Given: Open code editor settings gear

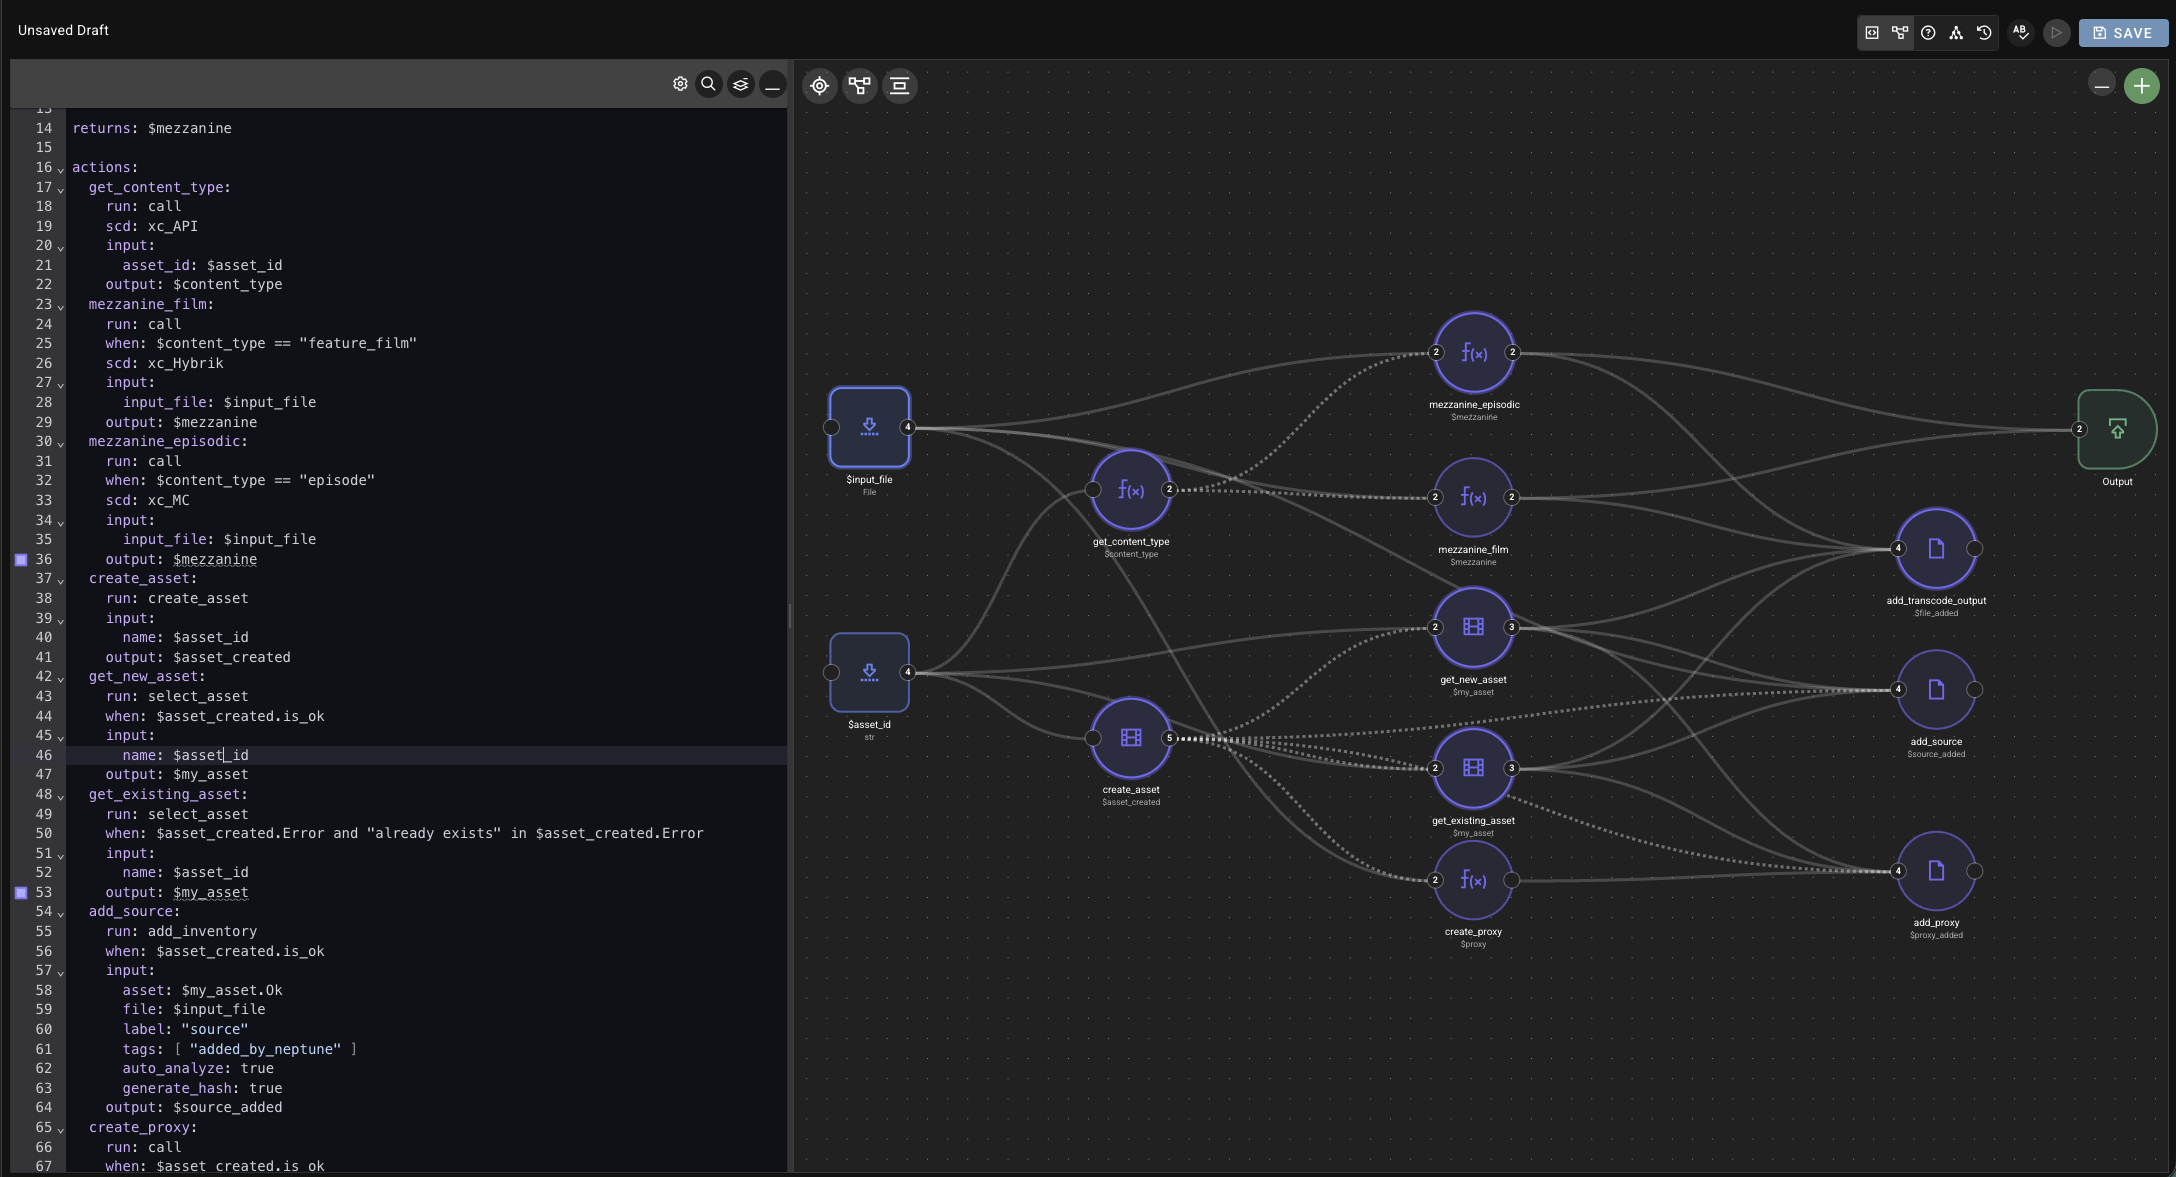Looking at the screenshot, I should (x=680, y=84).
